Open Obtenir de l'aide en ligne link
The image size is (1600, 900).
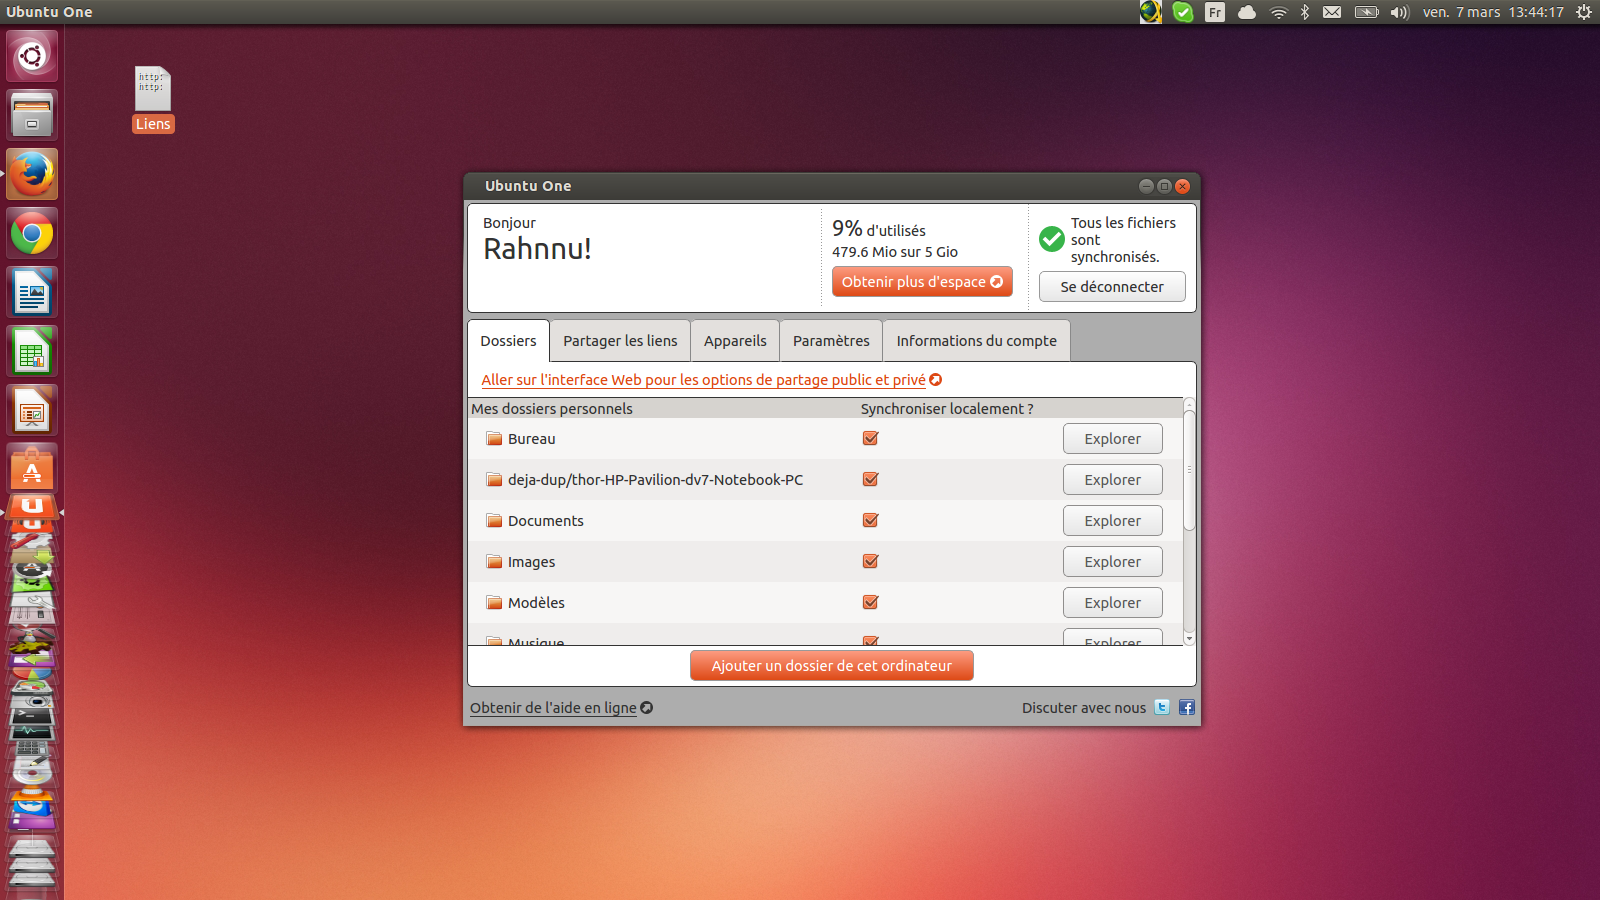(x=561, y=708)
